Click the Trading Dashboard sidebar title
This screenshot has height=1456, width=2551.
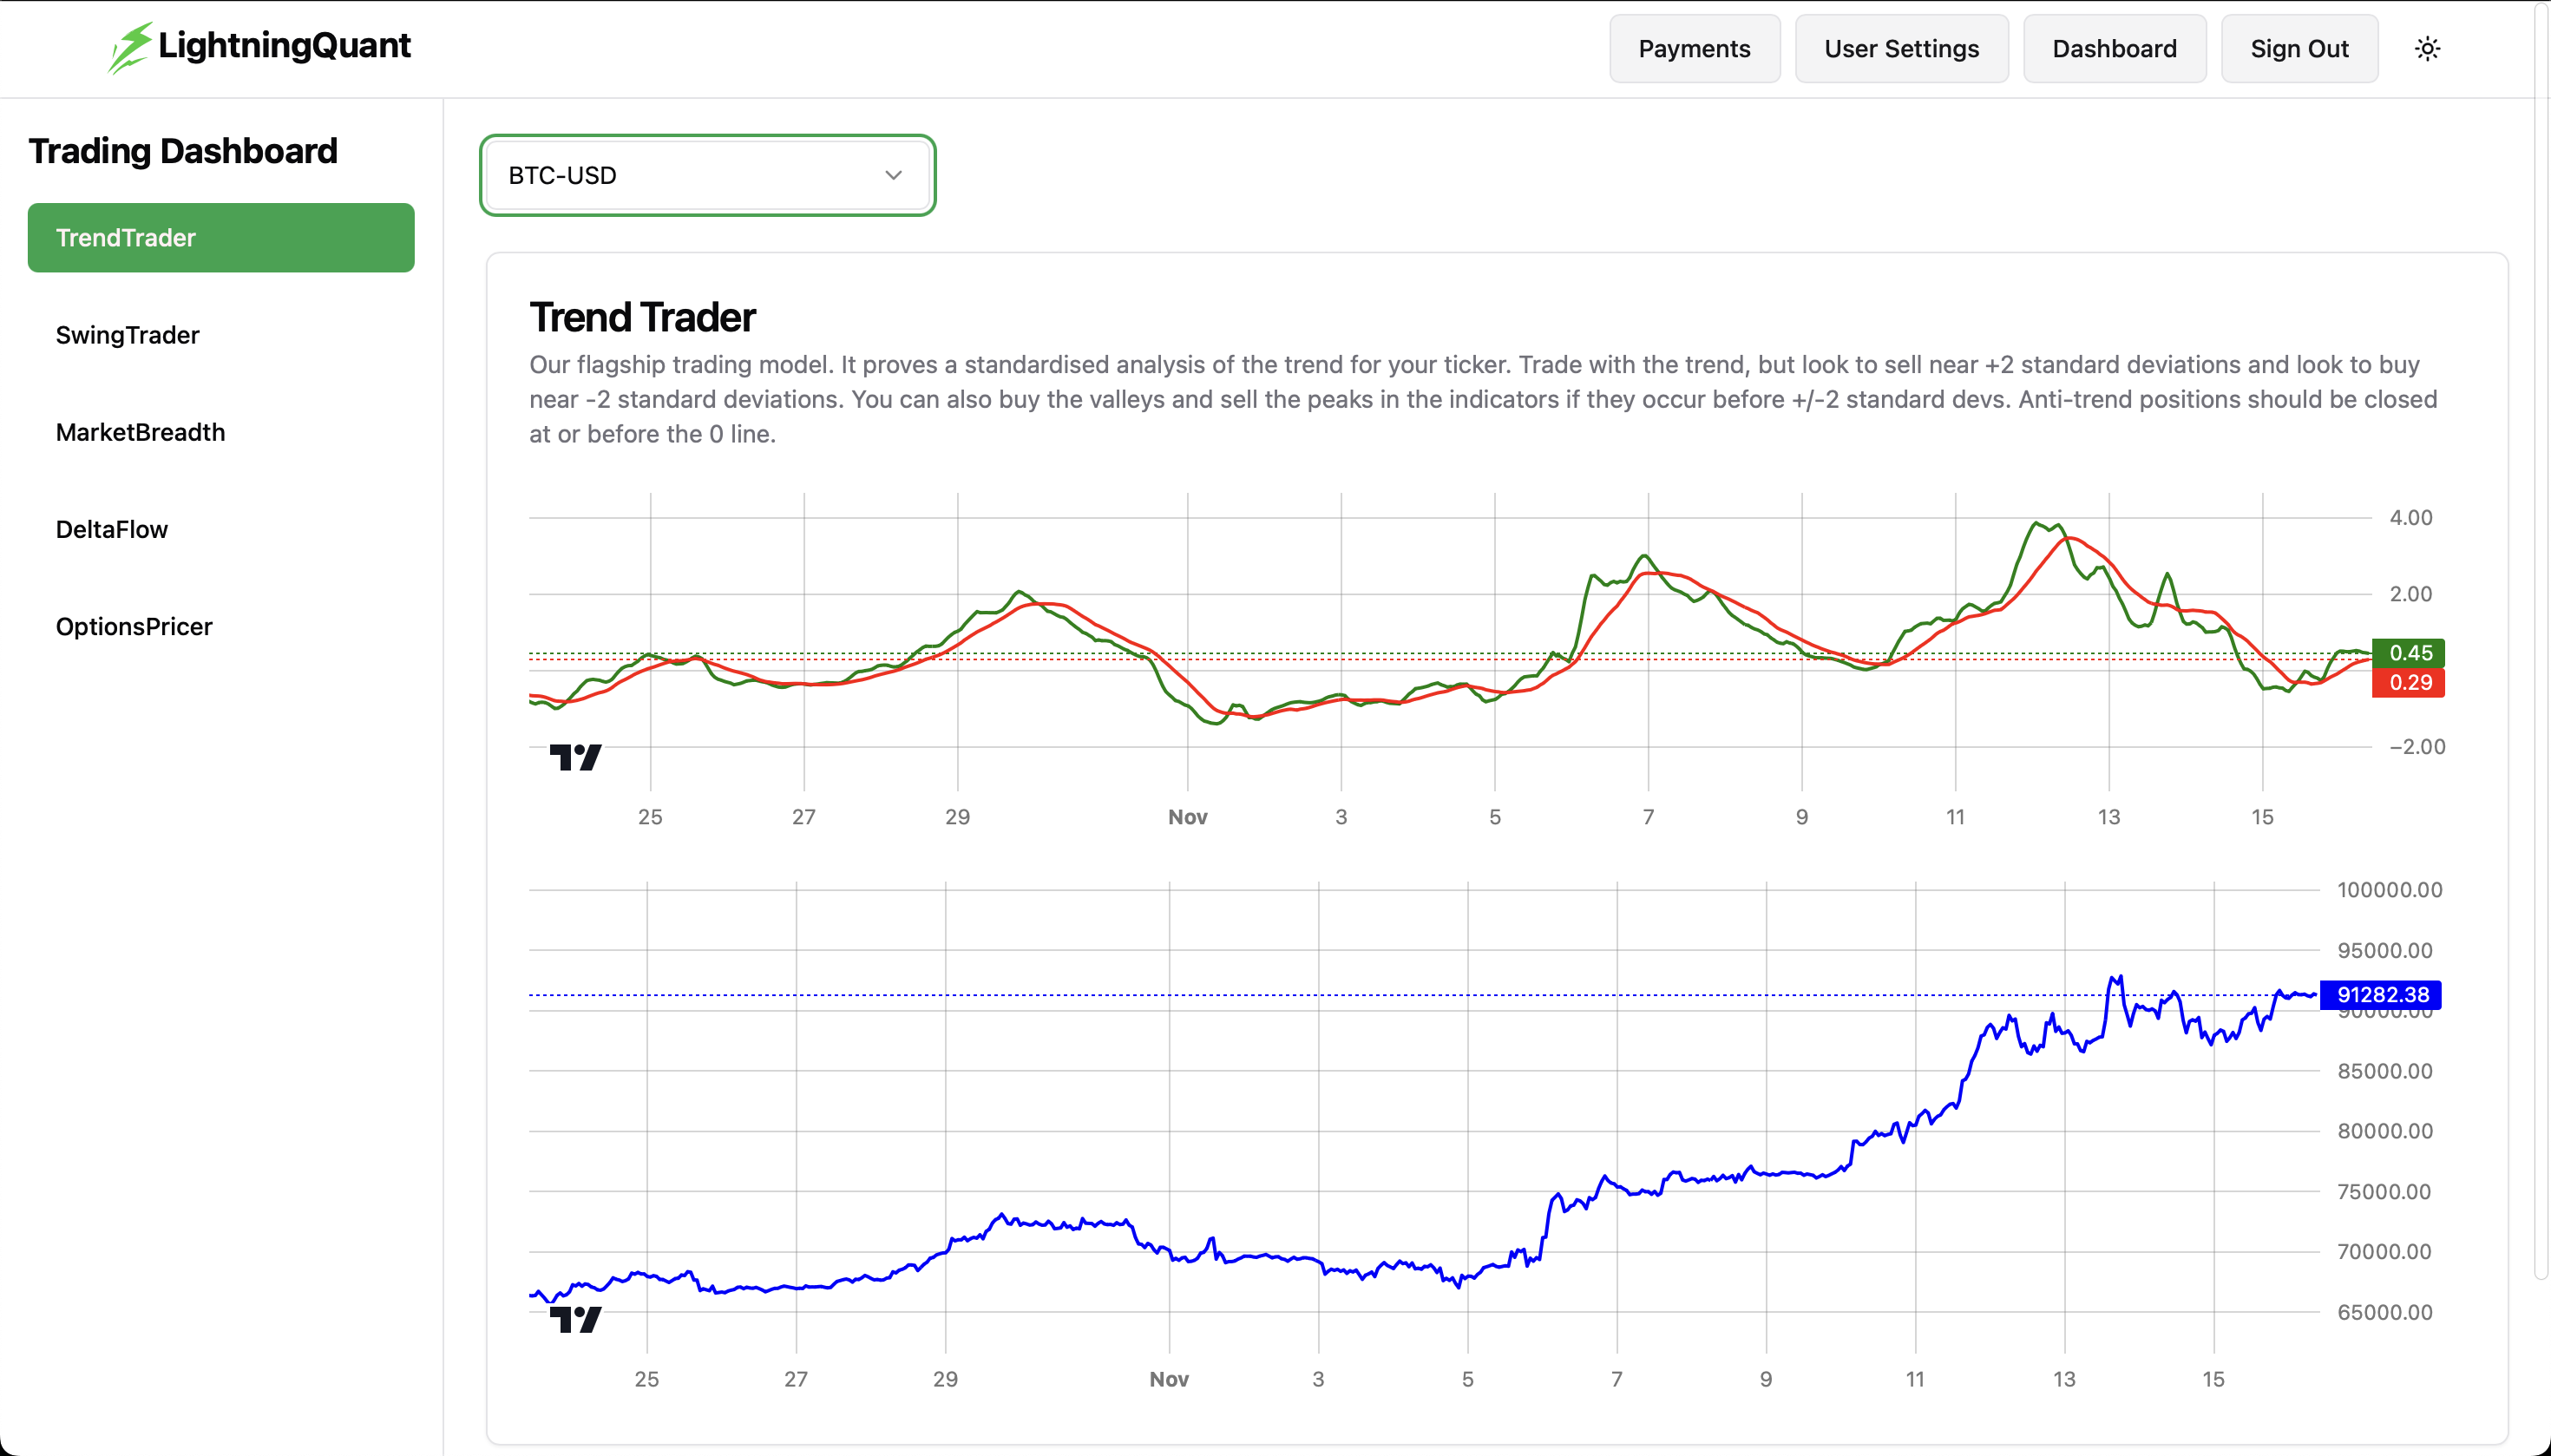tap(183, 151)
